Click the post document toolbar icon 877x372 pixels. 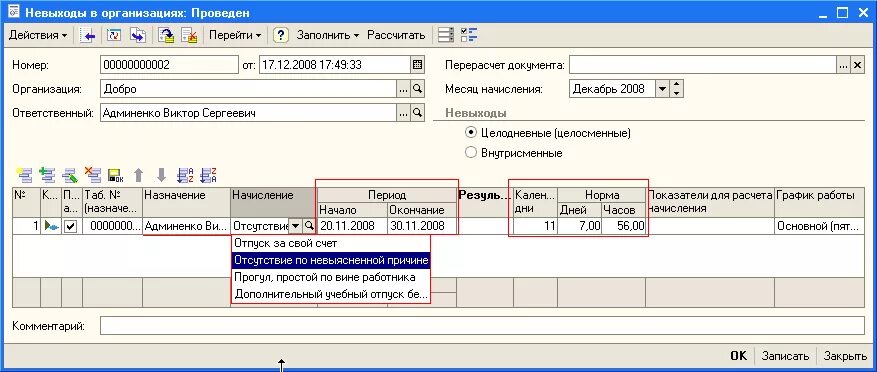(x=166, y=35)
